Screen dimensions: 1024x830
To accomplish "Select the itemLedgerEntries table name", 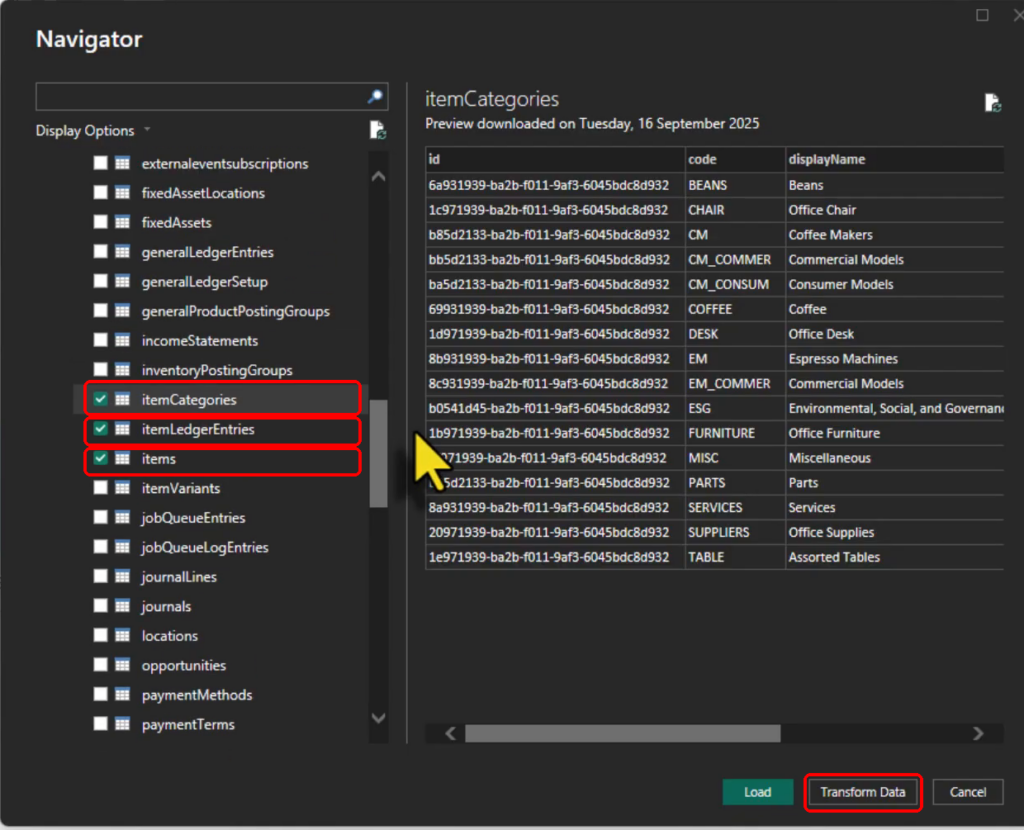I will 198,429.
